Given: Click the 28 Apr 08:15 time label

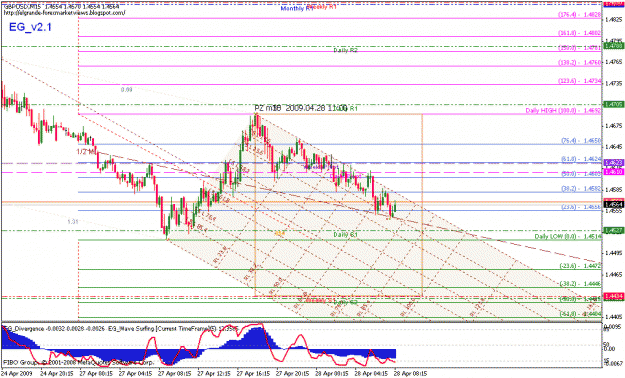Looking at the screenshot, I should [x=410, y=374].
